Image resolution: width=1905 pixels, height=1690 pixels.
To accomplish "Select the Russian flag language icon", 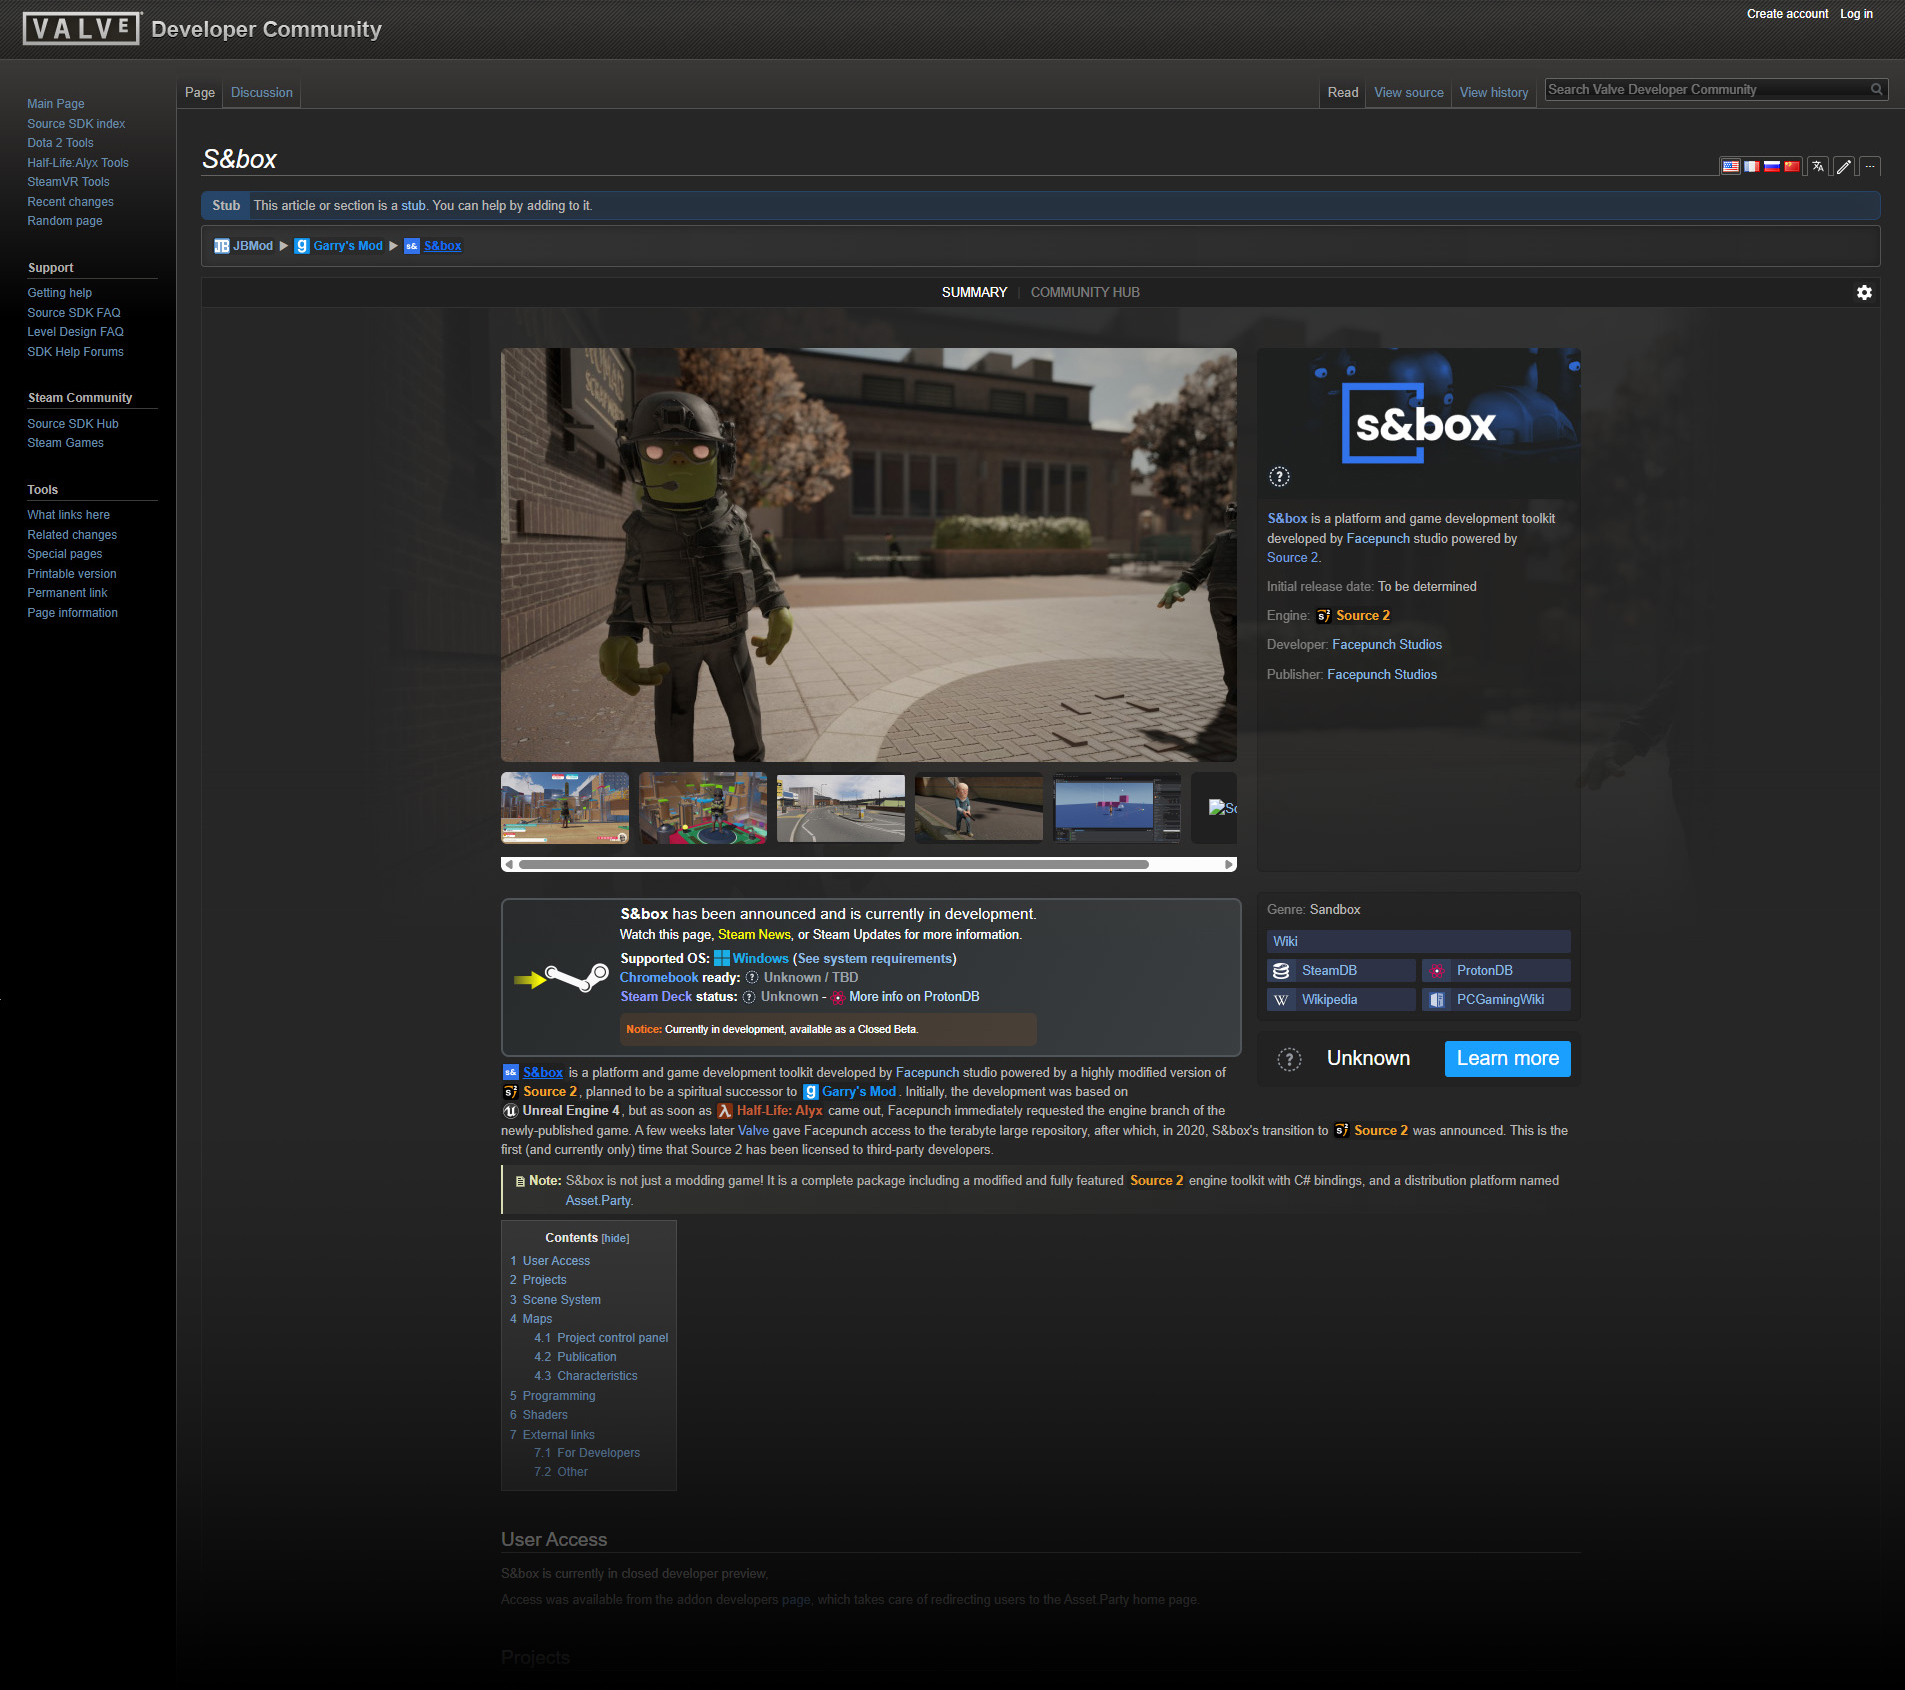I will (1771, 166).
